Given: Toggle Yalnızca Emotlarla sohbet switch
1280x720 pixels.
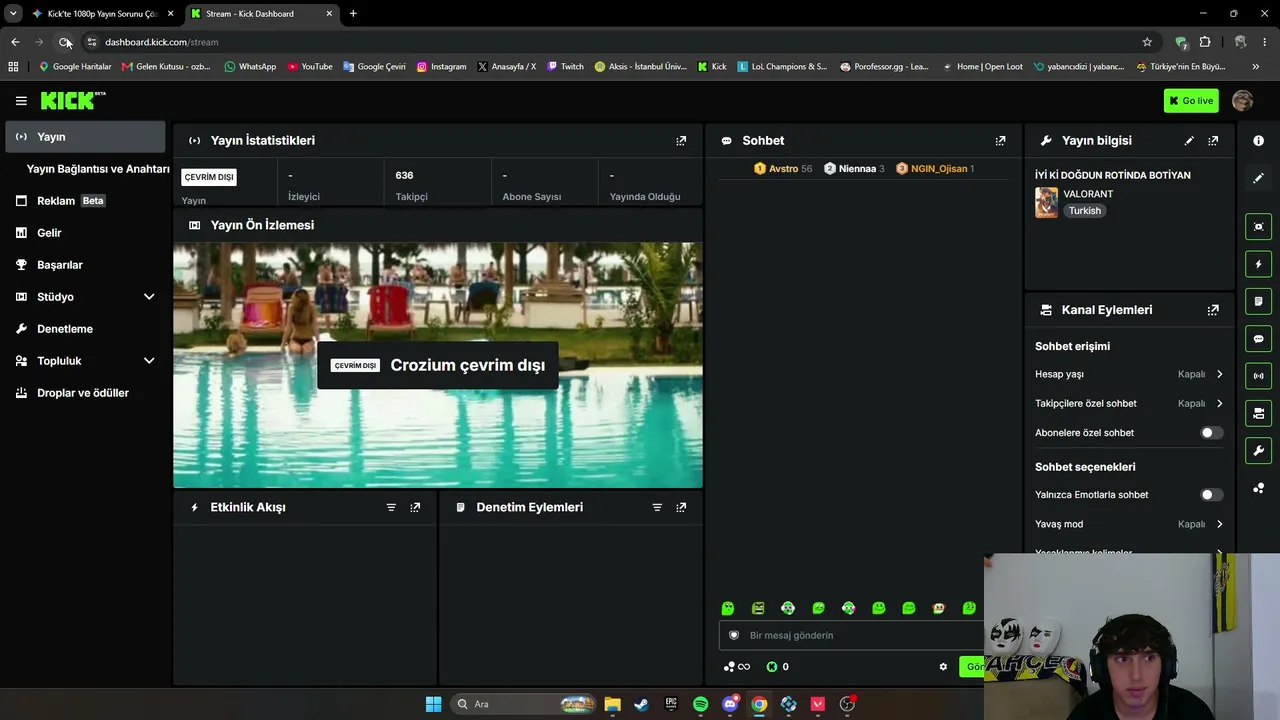Looking at the screenshot, I should point(1211,495).
